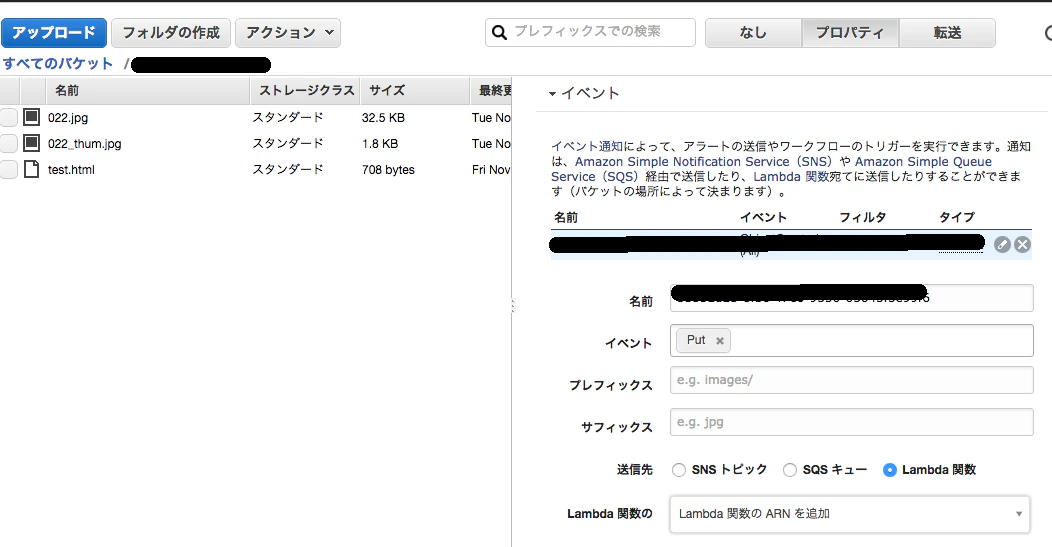This screenshot has height=547, width=1052.
Task: Switch to the なし tab
Action: [x=753, y=33]
